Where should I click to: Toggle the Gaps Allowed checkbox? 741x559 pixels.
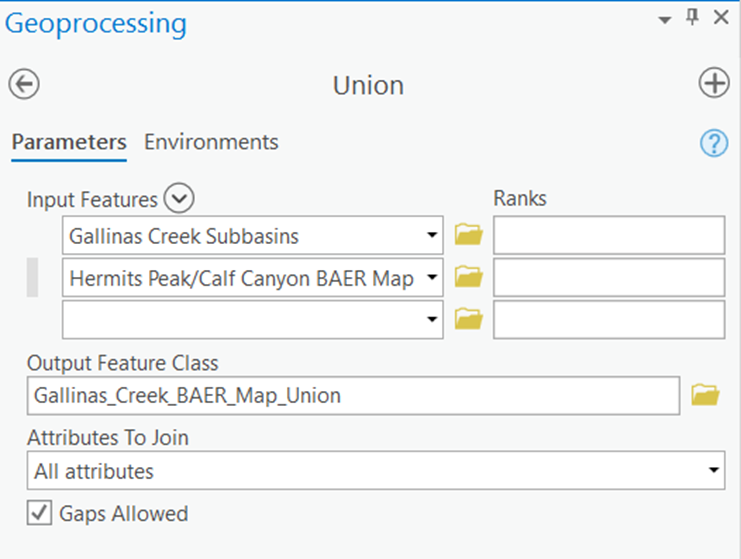click(39, 514)
